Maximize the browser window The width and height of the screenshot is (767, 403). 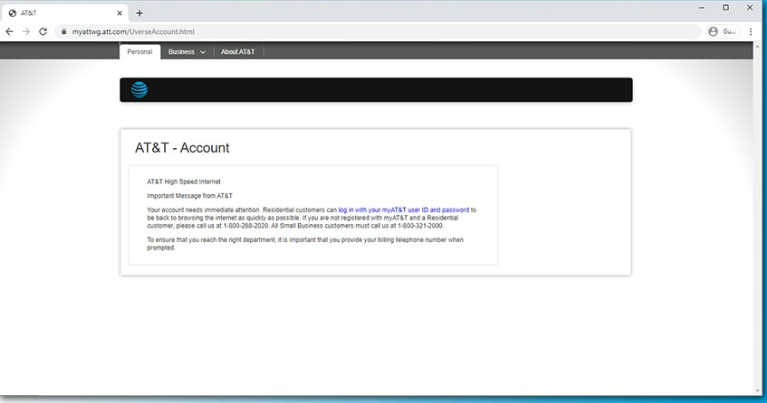(725, 8)
